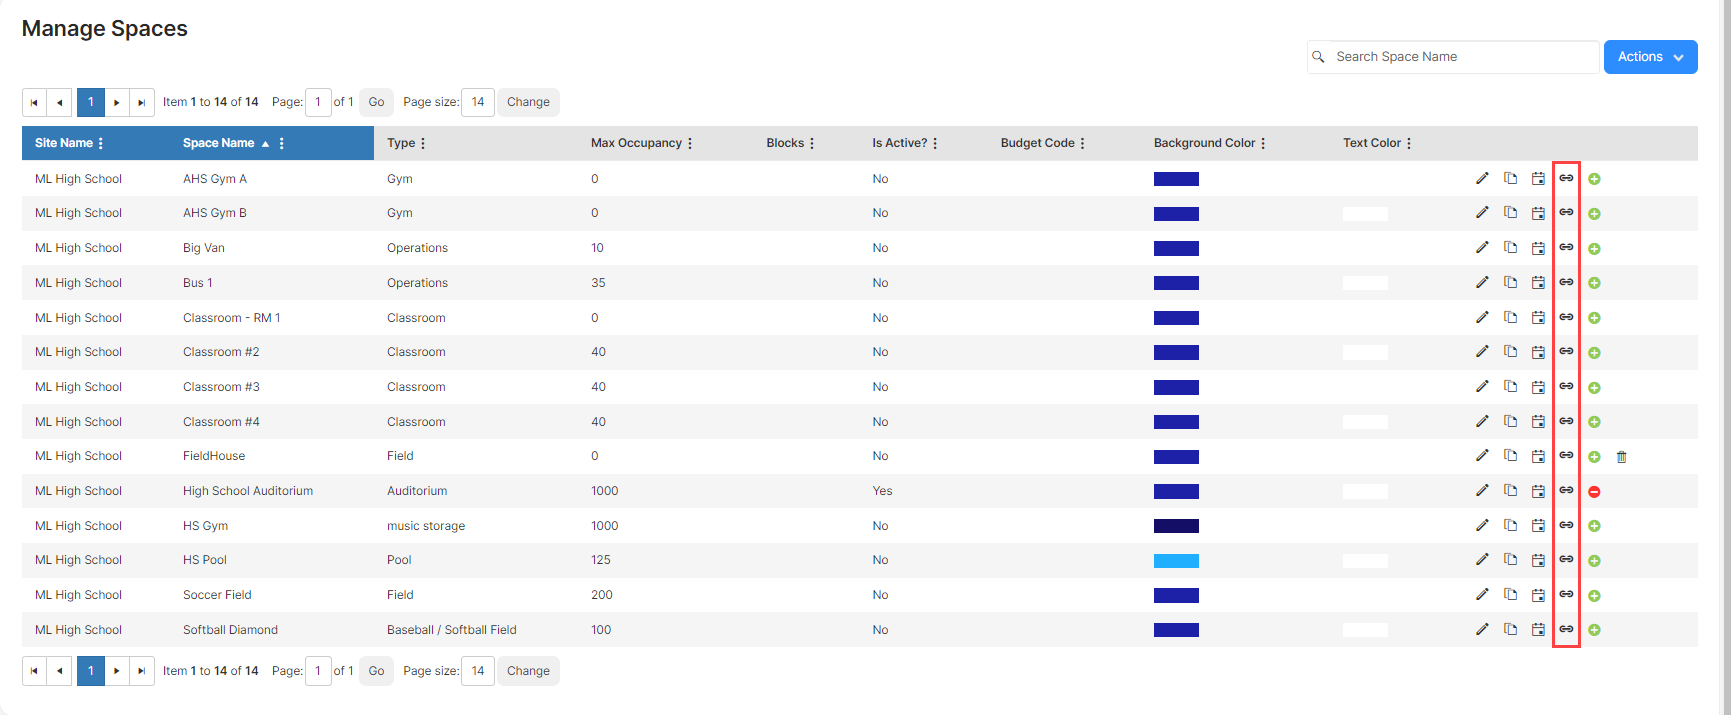Click the red minus icon for High School Auditorium
The width and height of the screenshot is (1731, 715).
coord(1594,491)
